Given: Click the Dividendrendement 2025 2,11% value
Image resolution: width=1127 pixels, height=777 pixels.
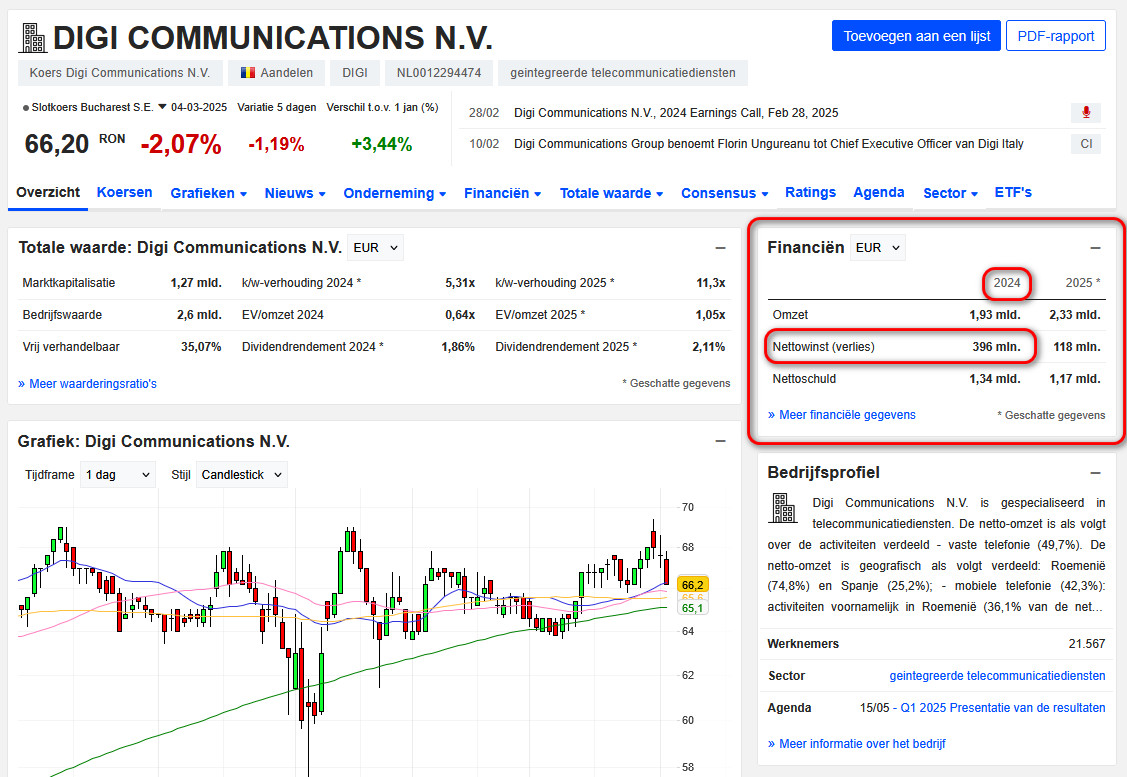Looking at the screenshot, I should 709,346.
